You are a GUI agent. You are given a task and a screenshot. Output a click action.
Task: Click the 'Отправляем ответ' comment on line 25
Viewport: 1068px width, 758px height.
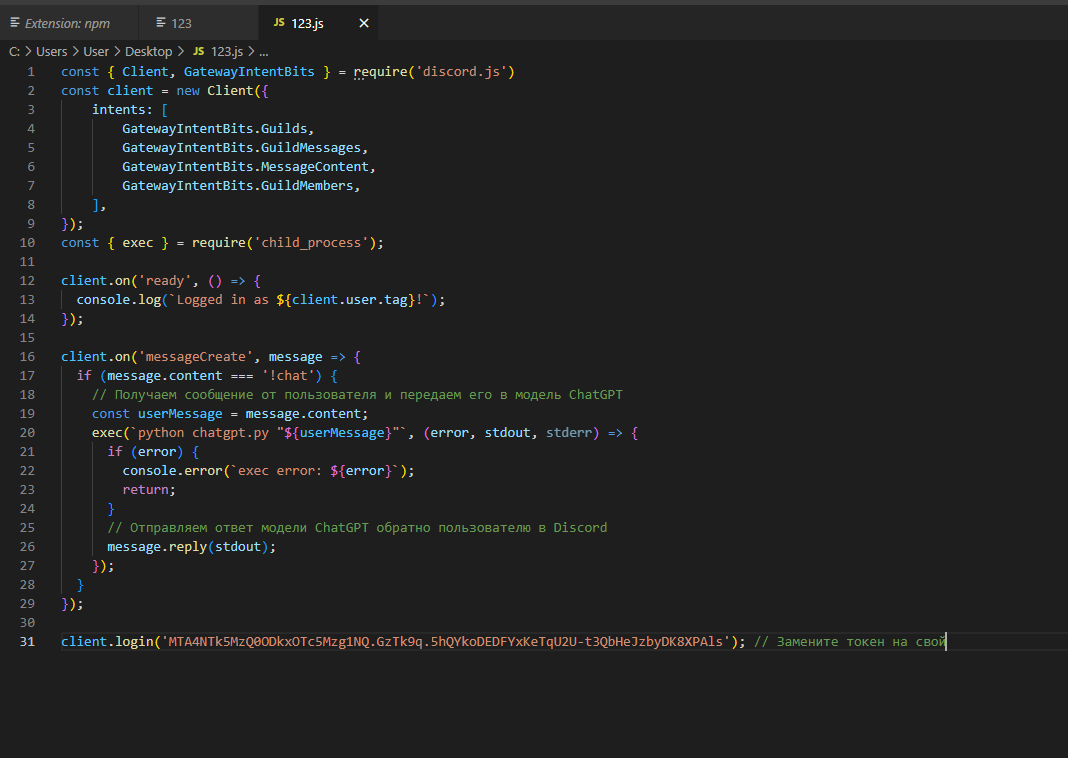357,528
